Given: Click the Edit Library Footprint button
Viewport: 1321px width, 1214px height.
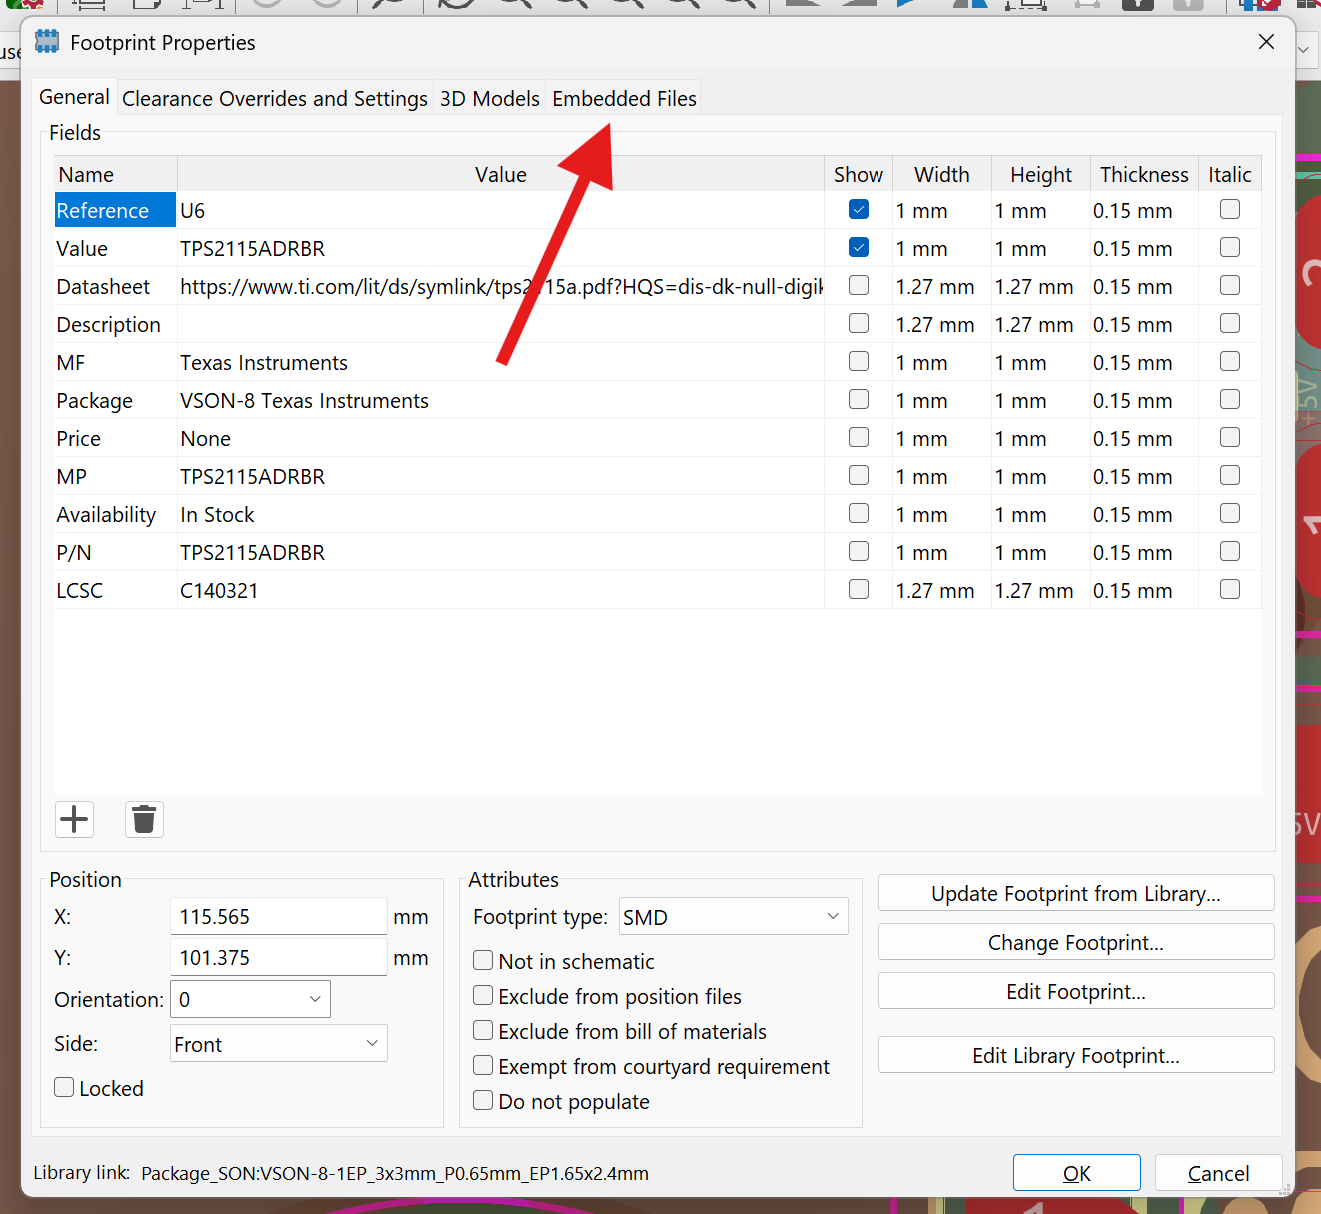Looking at the screenshot, I should coord(1075,1055).
